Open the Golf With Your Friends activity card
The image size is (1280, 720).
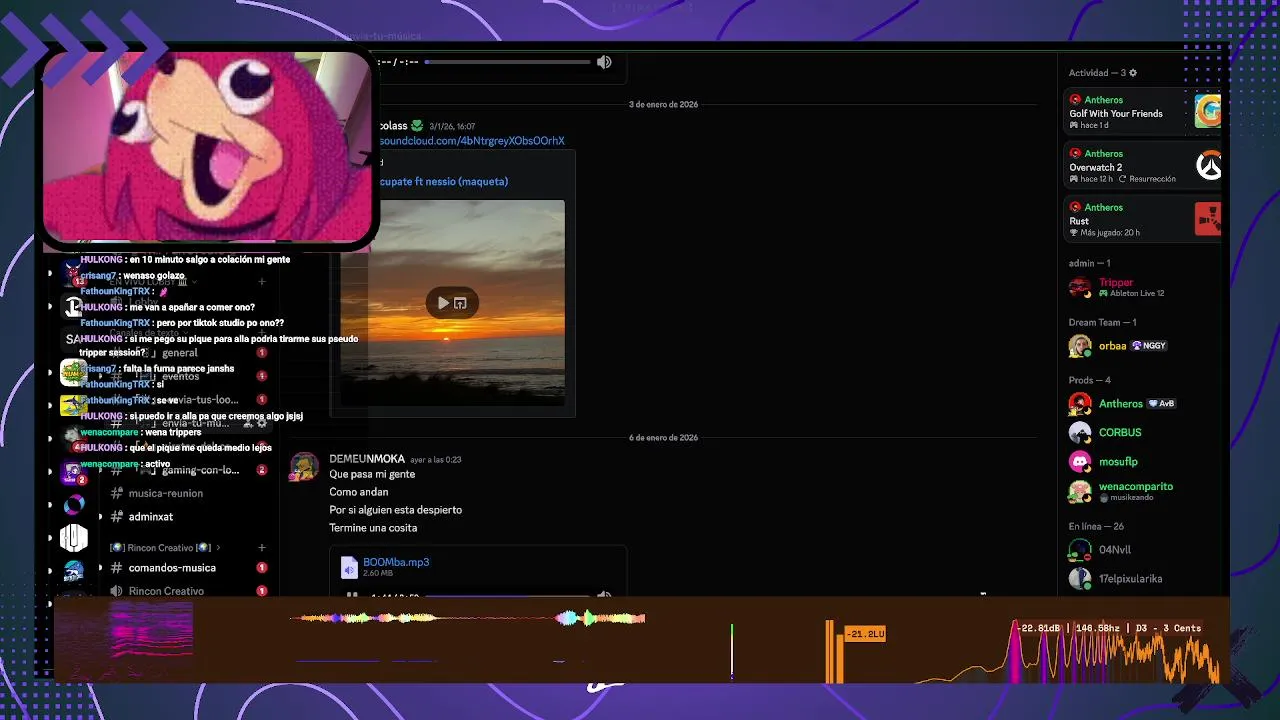(x=1144, y=112)
